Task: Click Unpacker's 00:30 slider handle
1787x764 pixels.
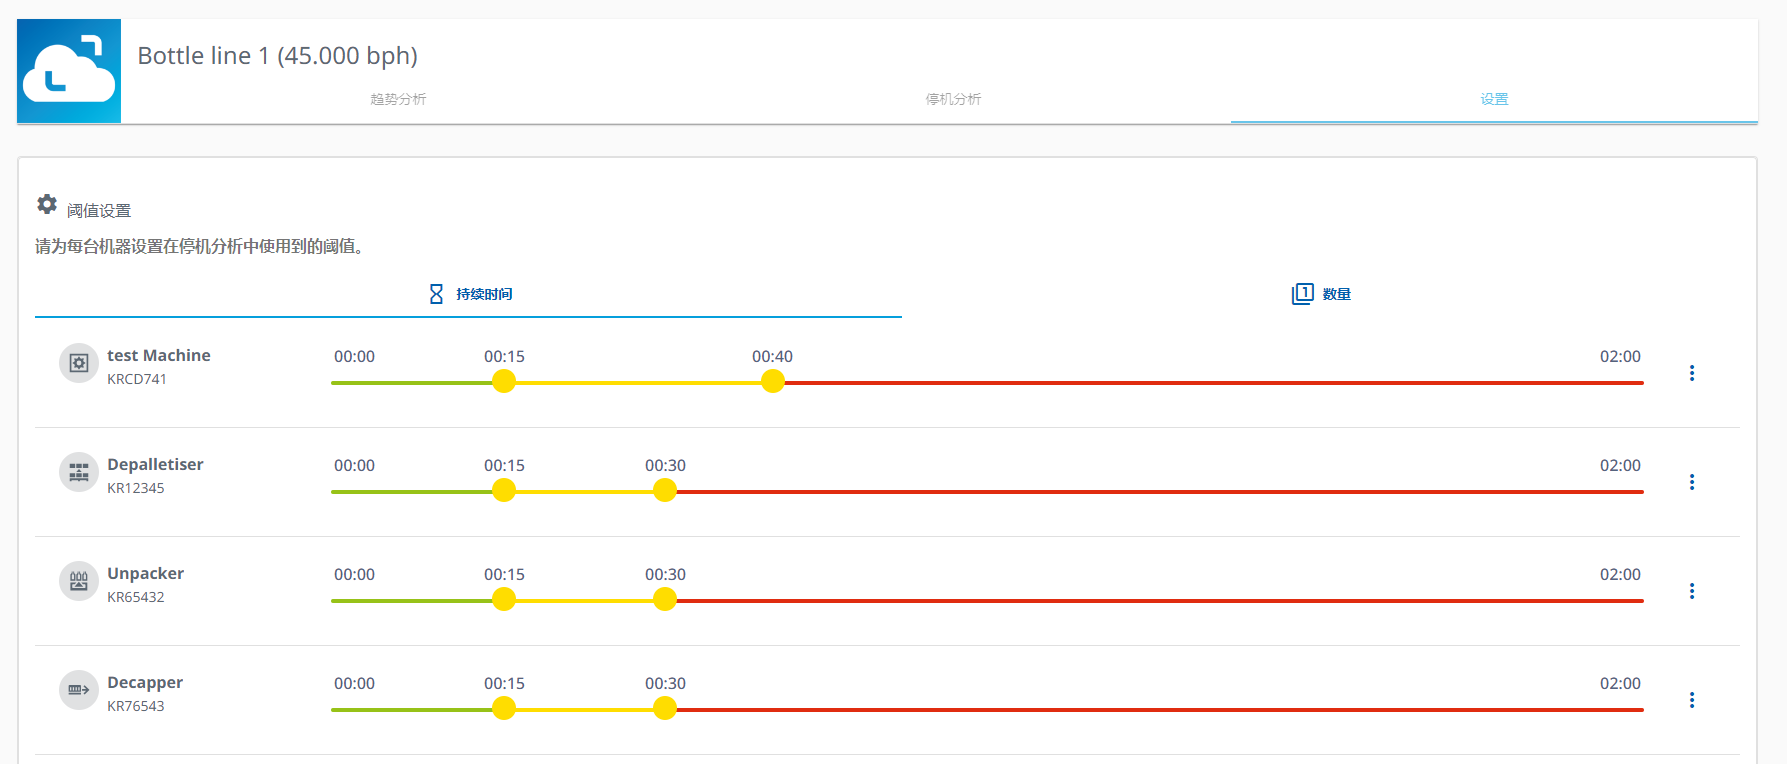Action: pyautogui.click(x=665, y=600)
